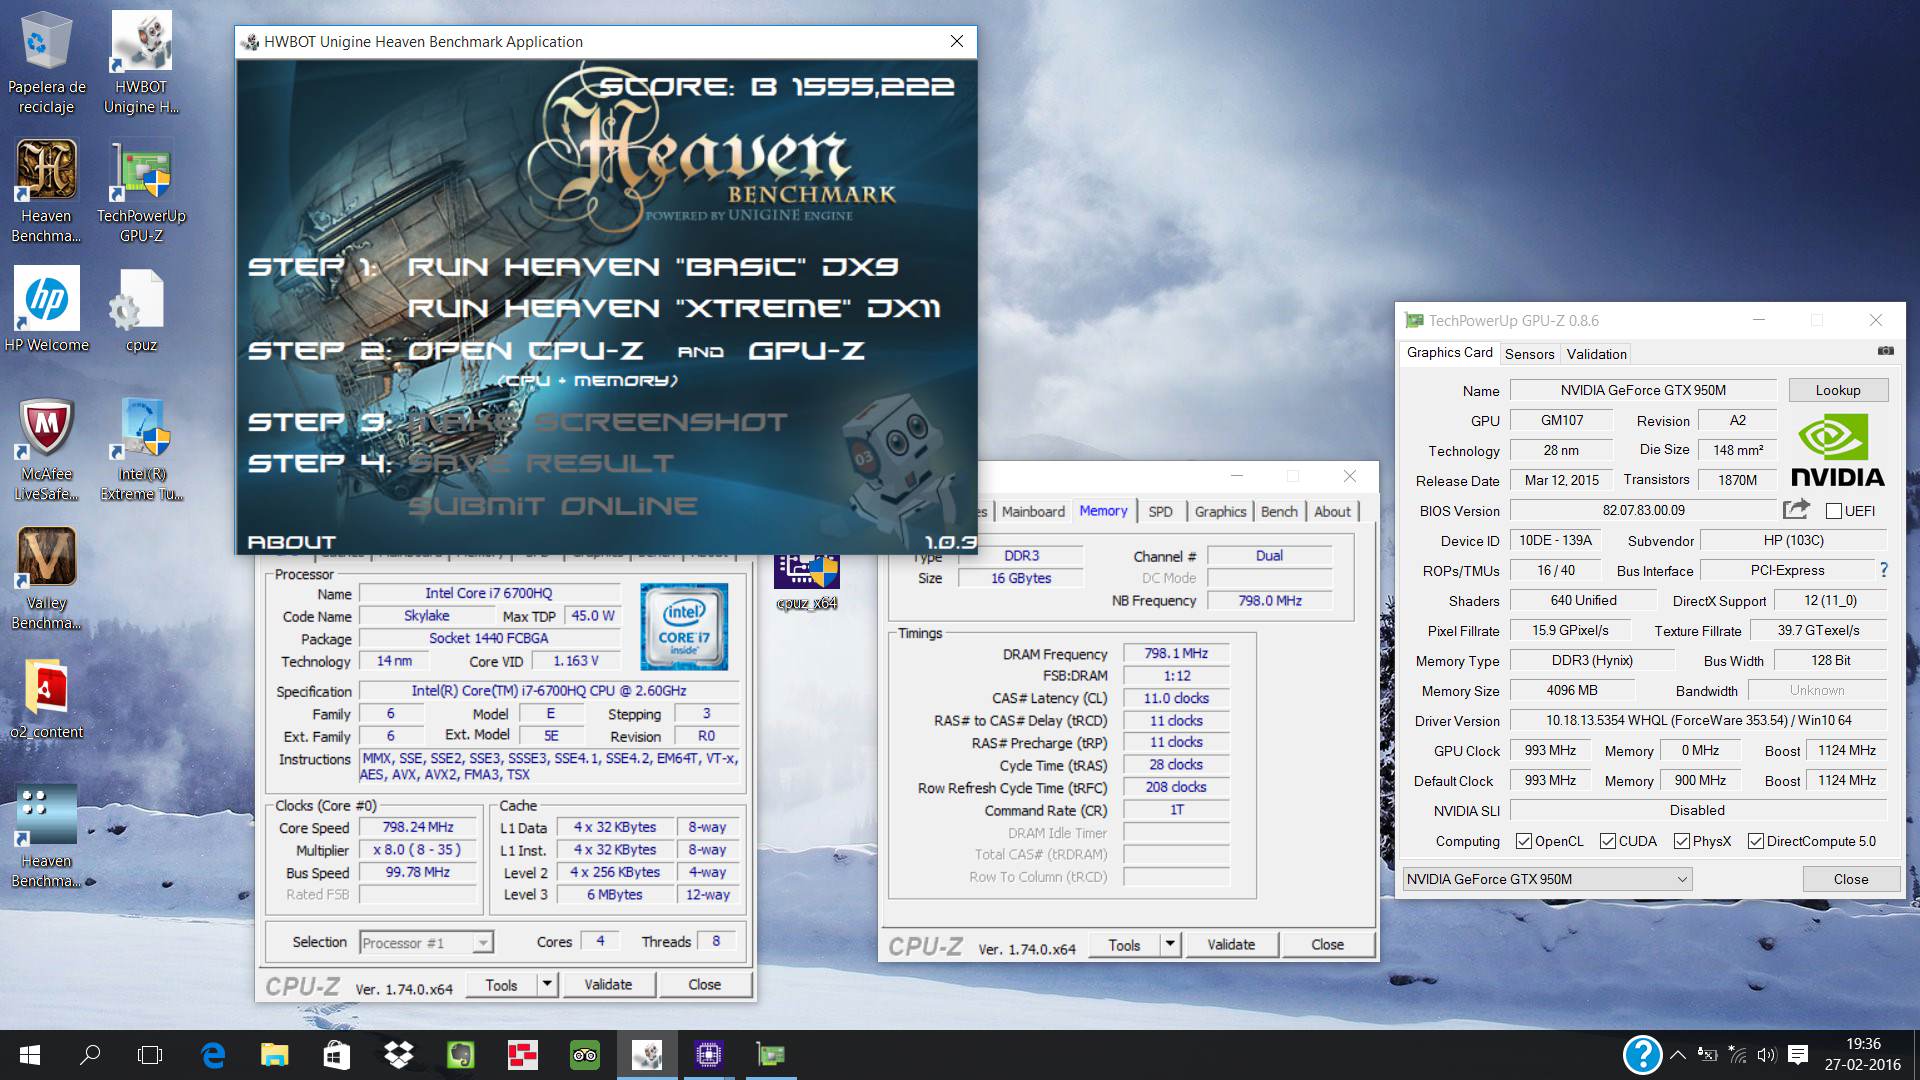Screen dimensions: 1920x1080
Task: Click the DRAM Frequency value 798.1 MHz
Action: pos(1176,653)
